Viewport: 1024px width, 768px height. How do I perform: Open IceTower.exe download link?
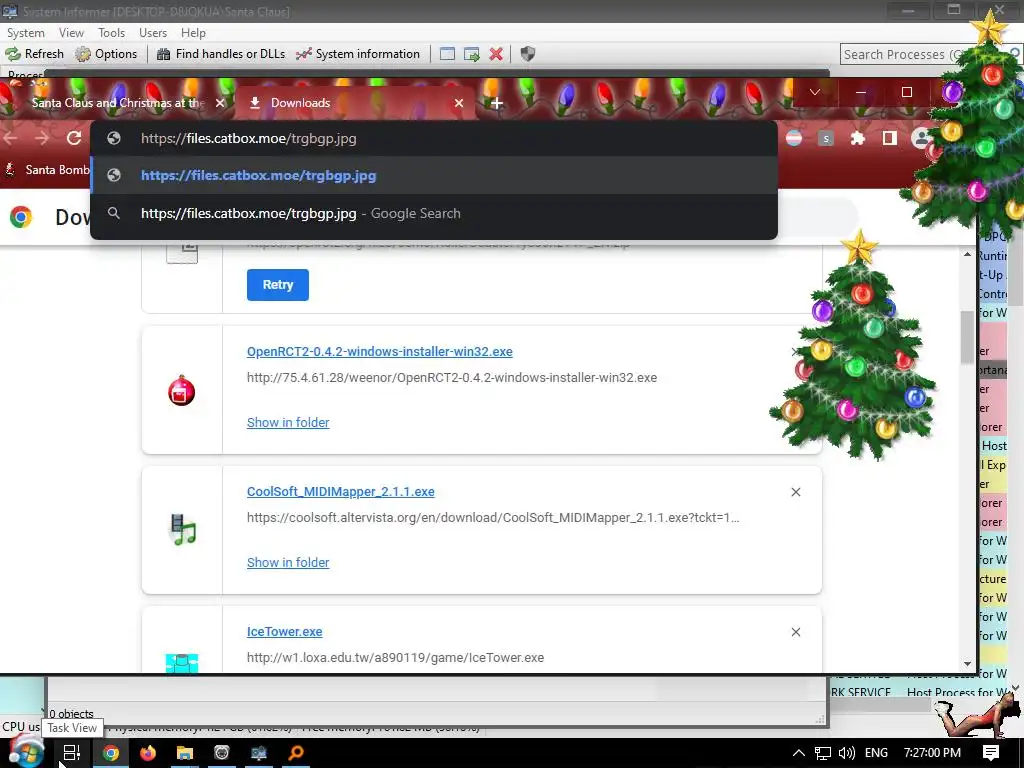(284, 632)
